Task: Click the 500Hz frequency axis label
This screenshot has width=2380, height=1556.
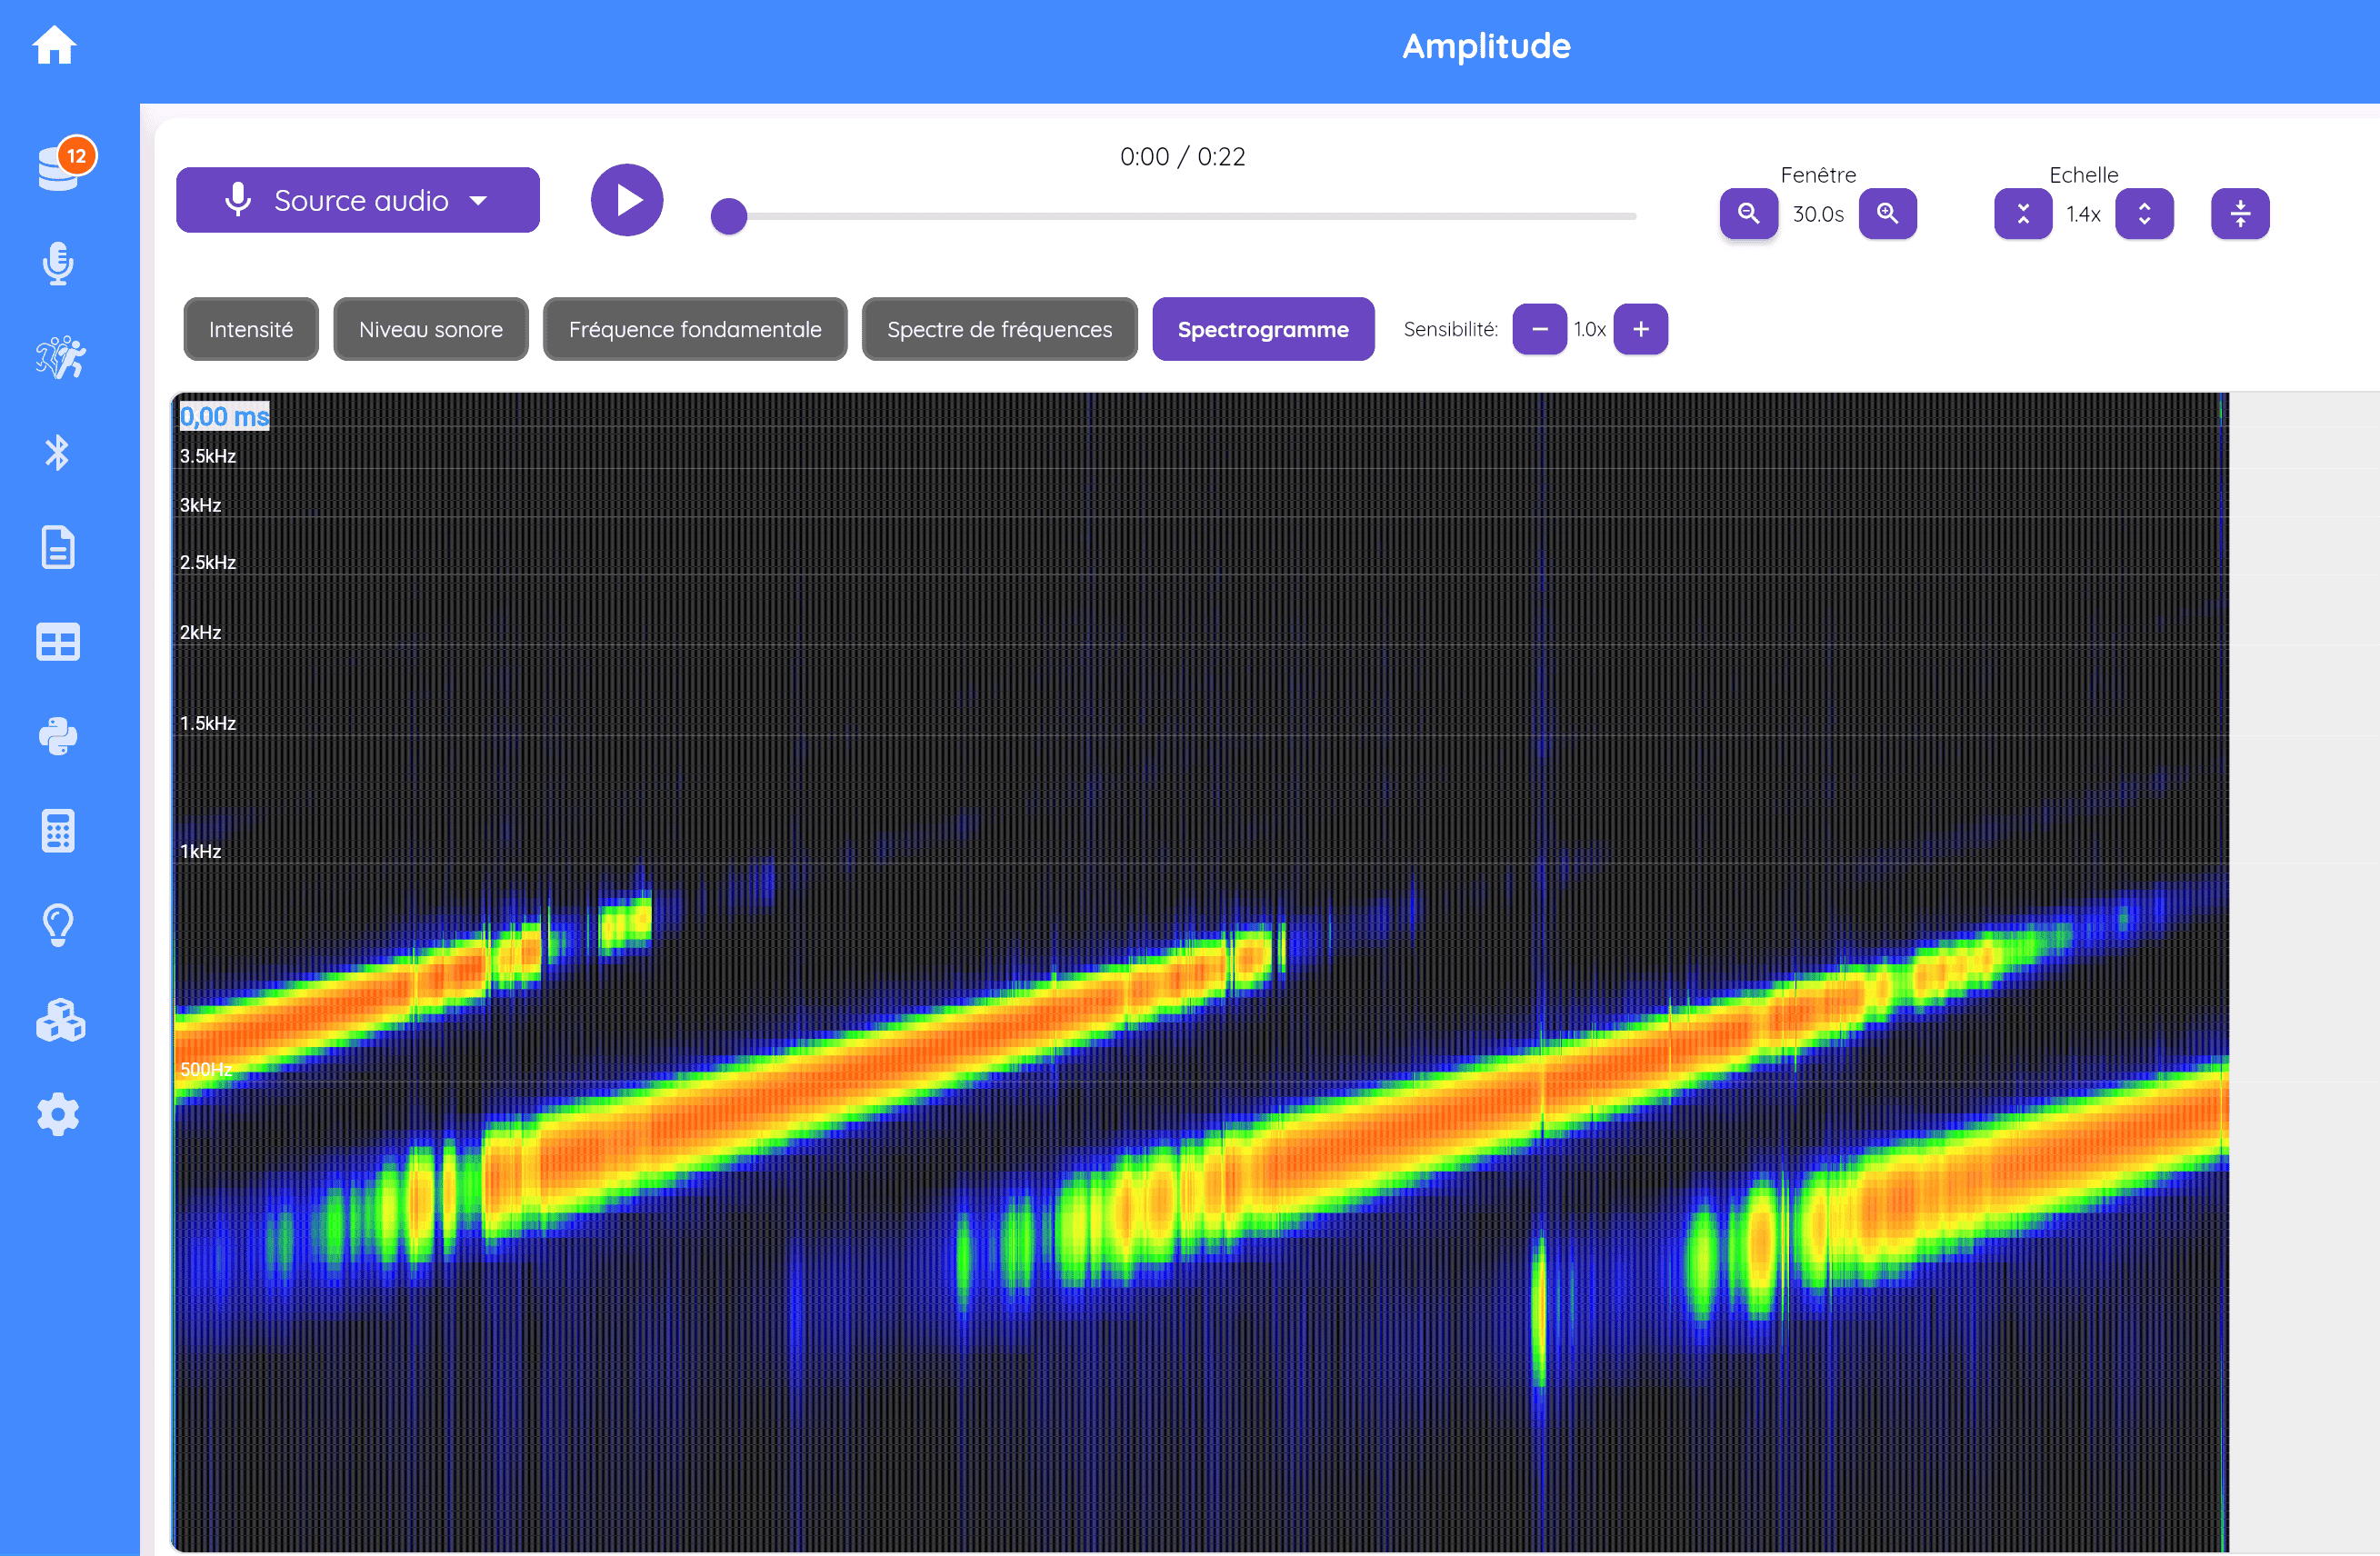Action: [x=206, y=1069]
